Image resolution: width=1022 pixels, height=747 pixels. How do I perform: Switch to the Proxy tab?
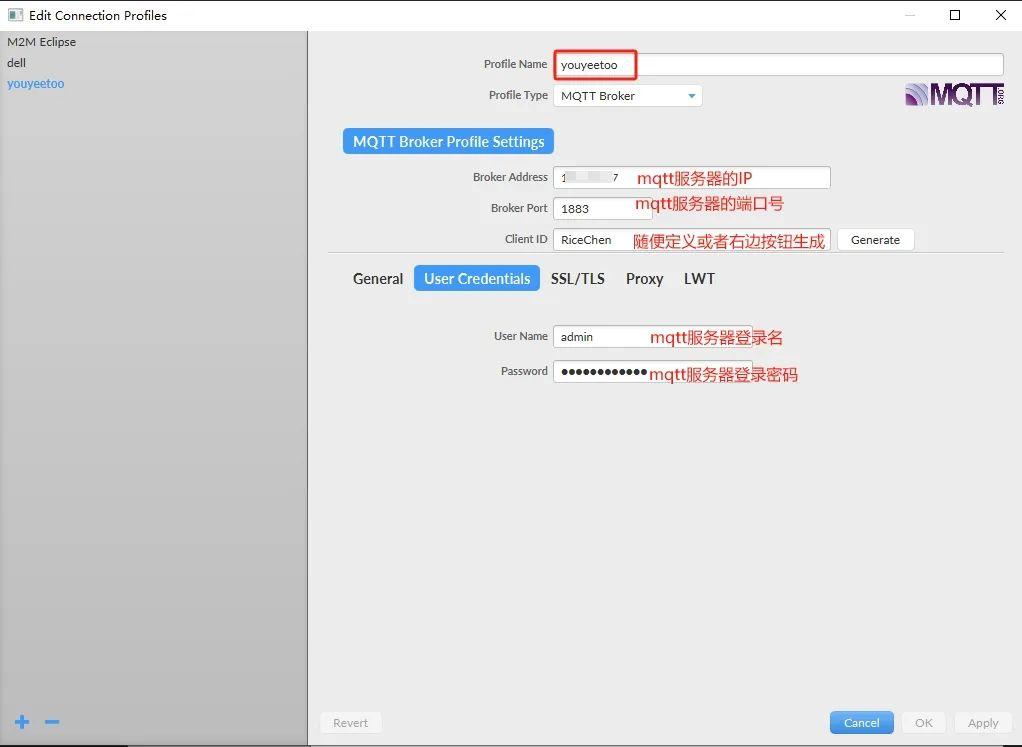pyautogui.click(x=645, y=278)
